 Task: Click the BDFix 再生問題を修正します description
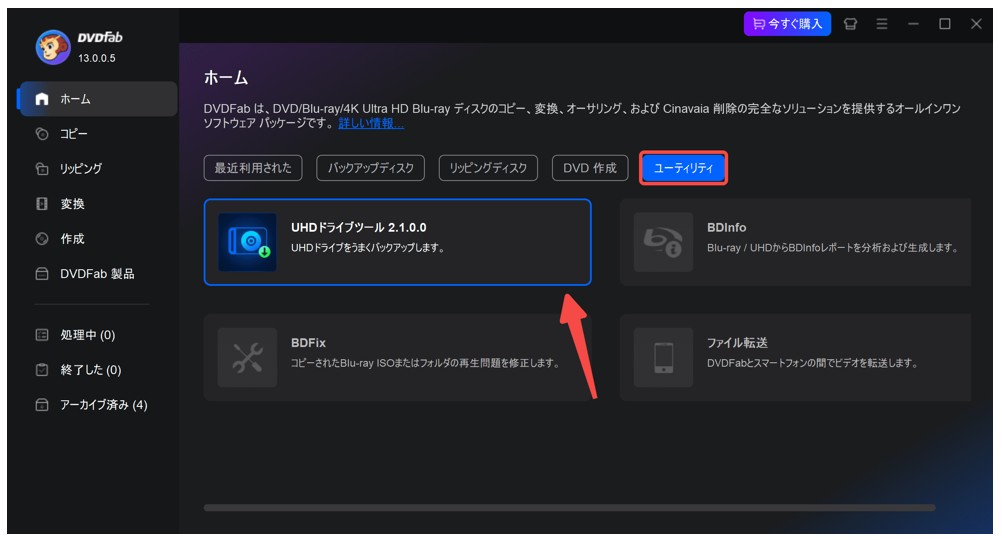click(x=425, y=363)
